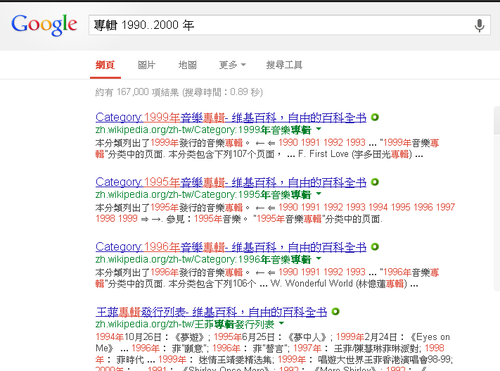Click snippet text 本分類列出了1999年發行的音樂專輯
The image size is (500, 371).
(169, 143)
